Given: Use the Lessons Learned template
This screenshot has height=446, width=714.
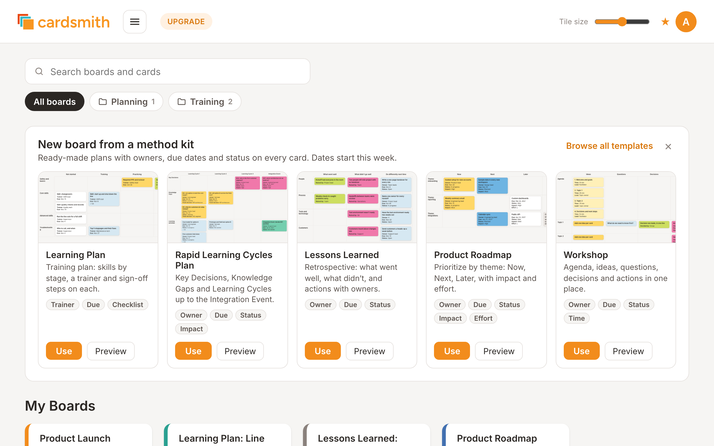Looking at the screenshot, I should [x=322, y=351].
